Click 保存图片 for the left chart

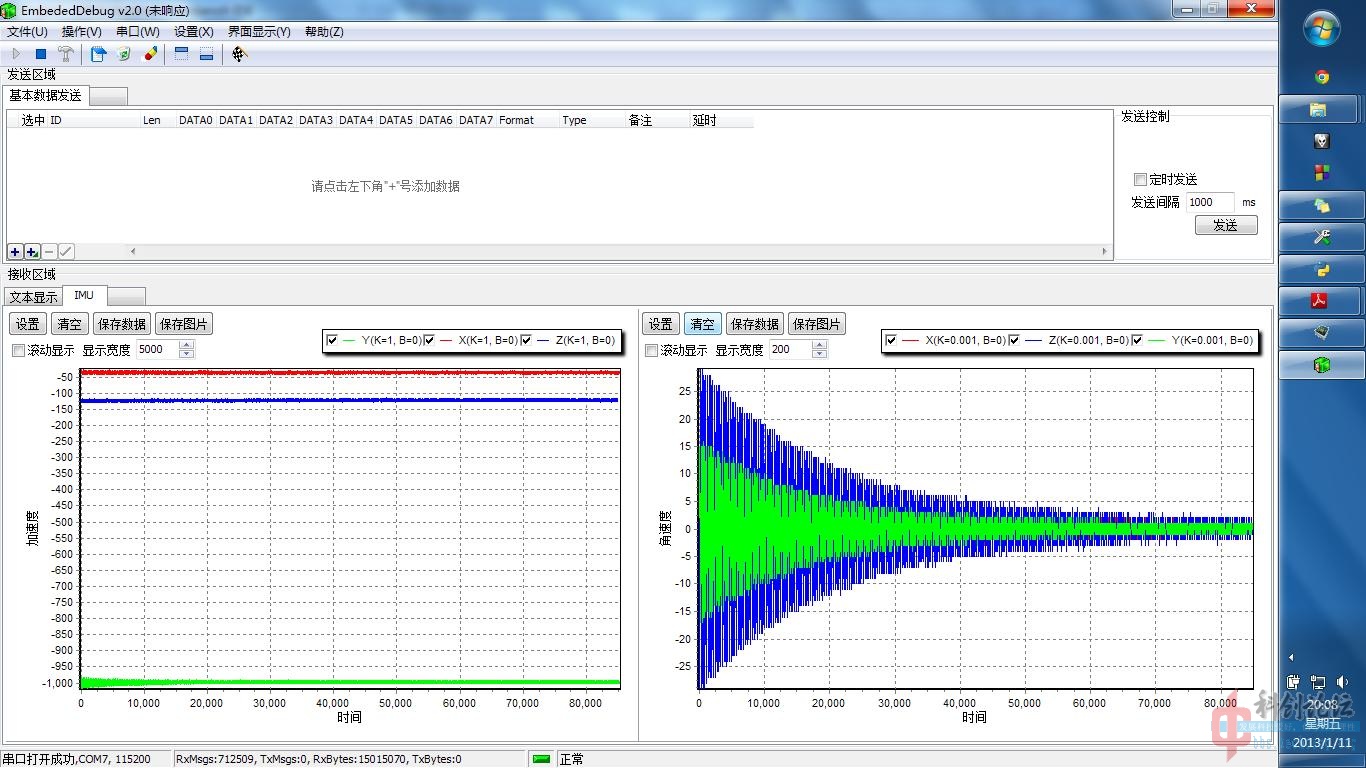[x=184, y=324]
